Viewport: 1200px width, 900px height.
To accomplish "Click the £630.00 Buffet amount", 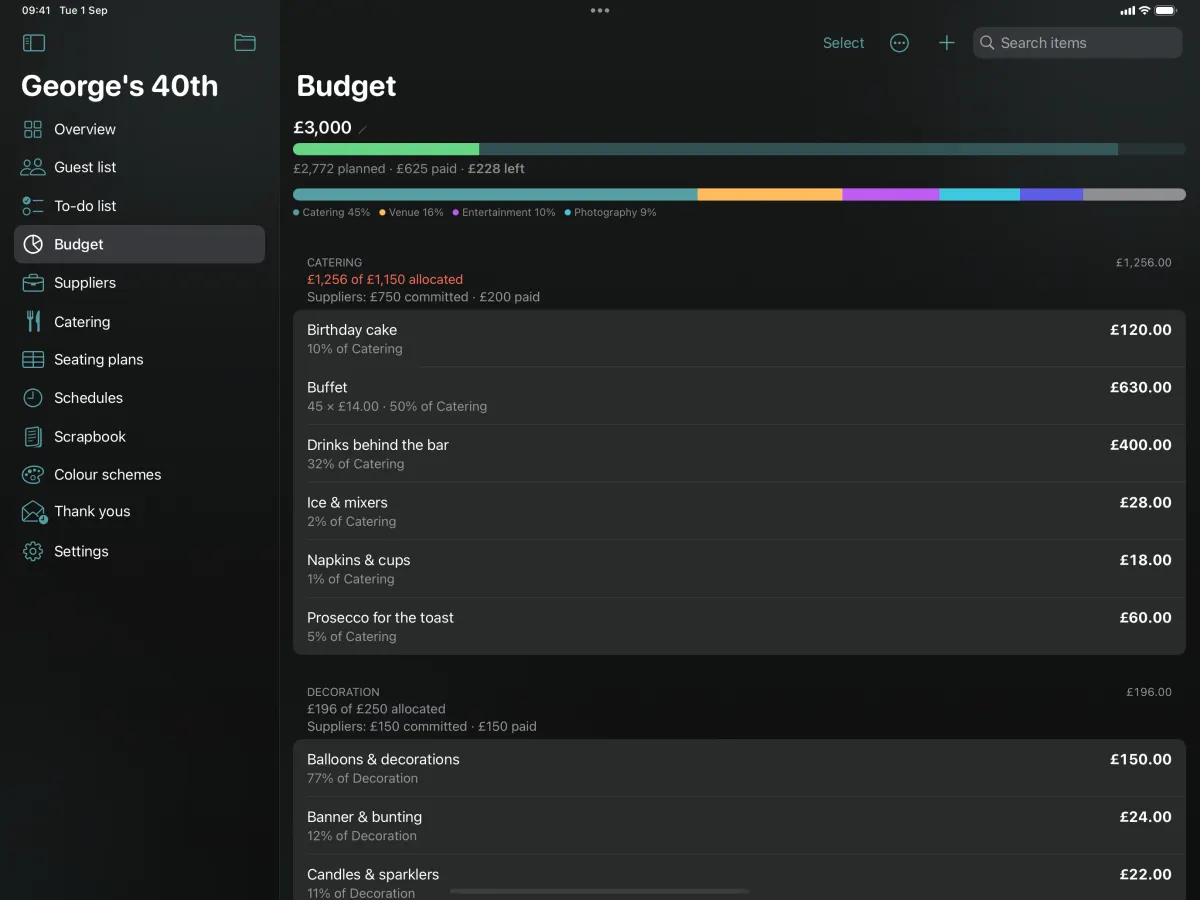I will 1141,387.
